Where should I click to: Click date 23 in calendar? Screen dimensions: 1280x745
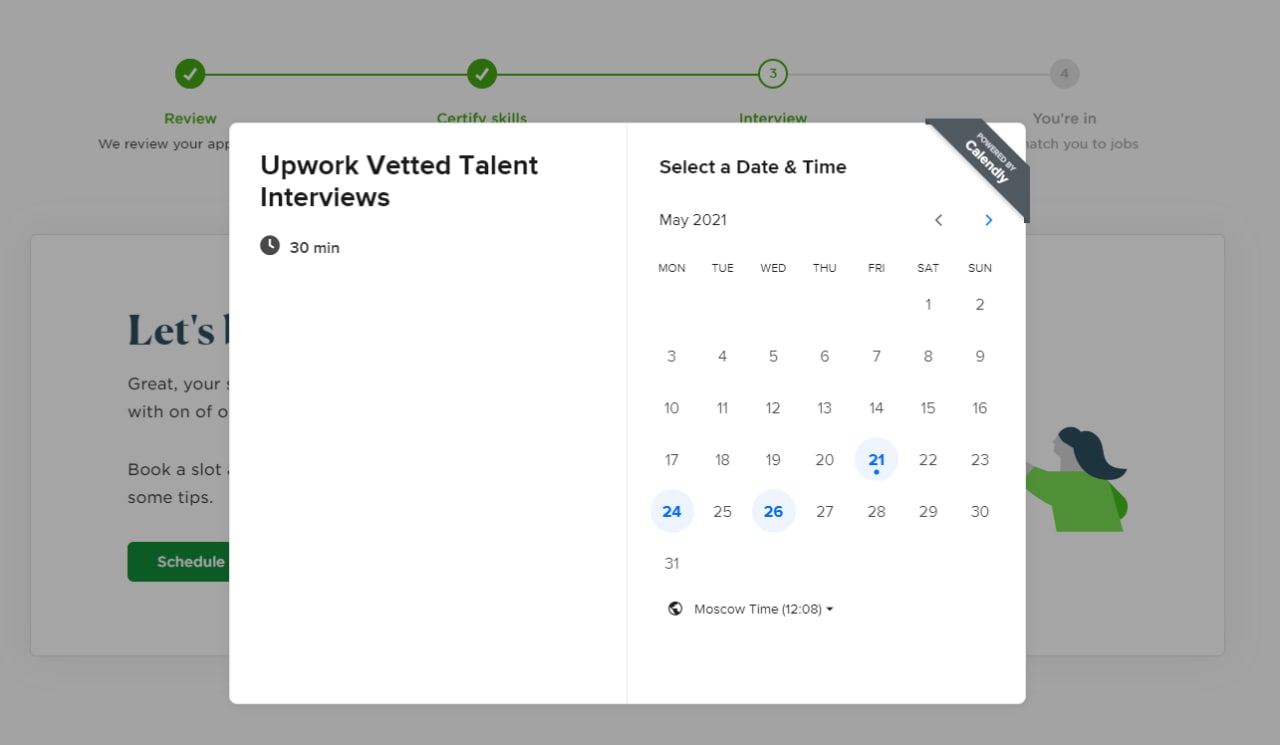980,460
